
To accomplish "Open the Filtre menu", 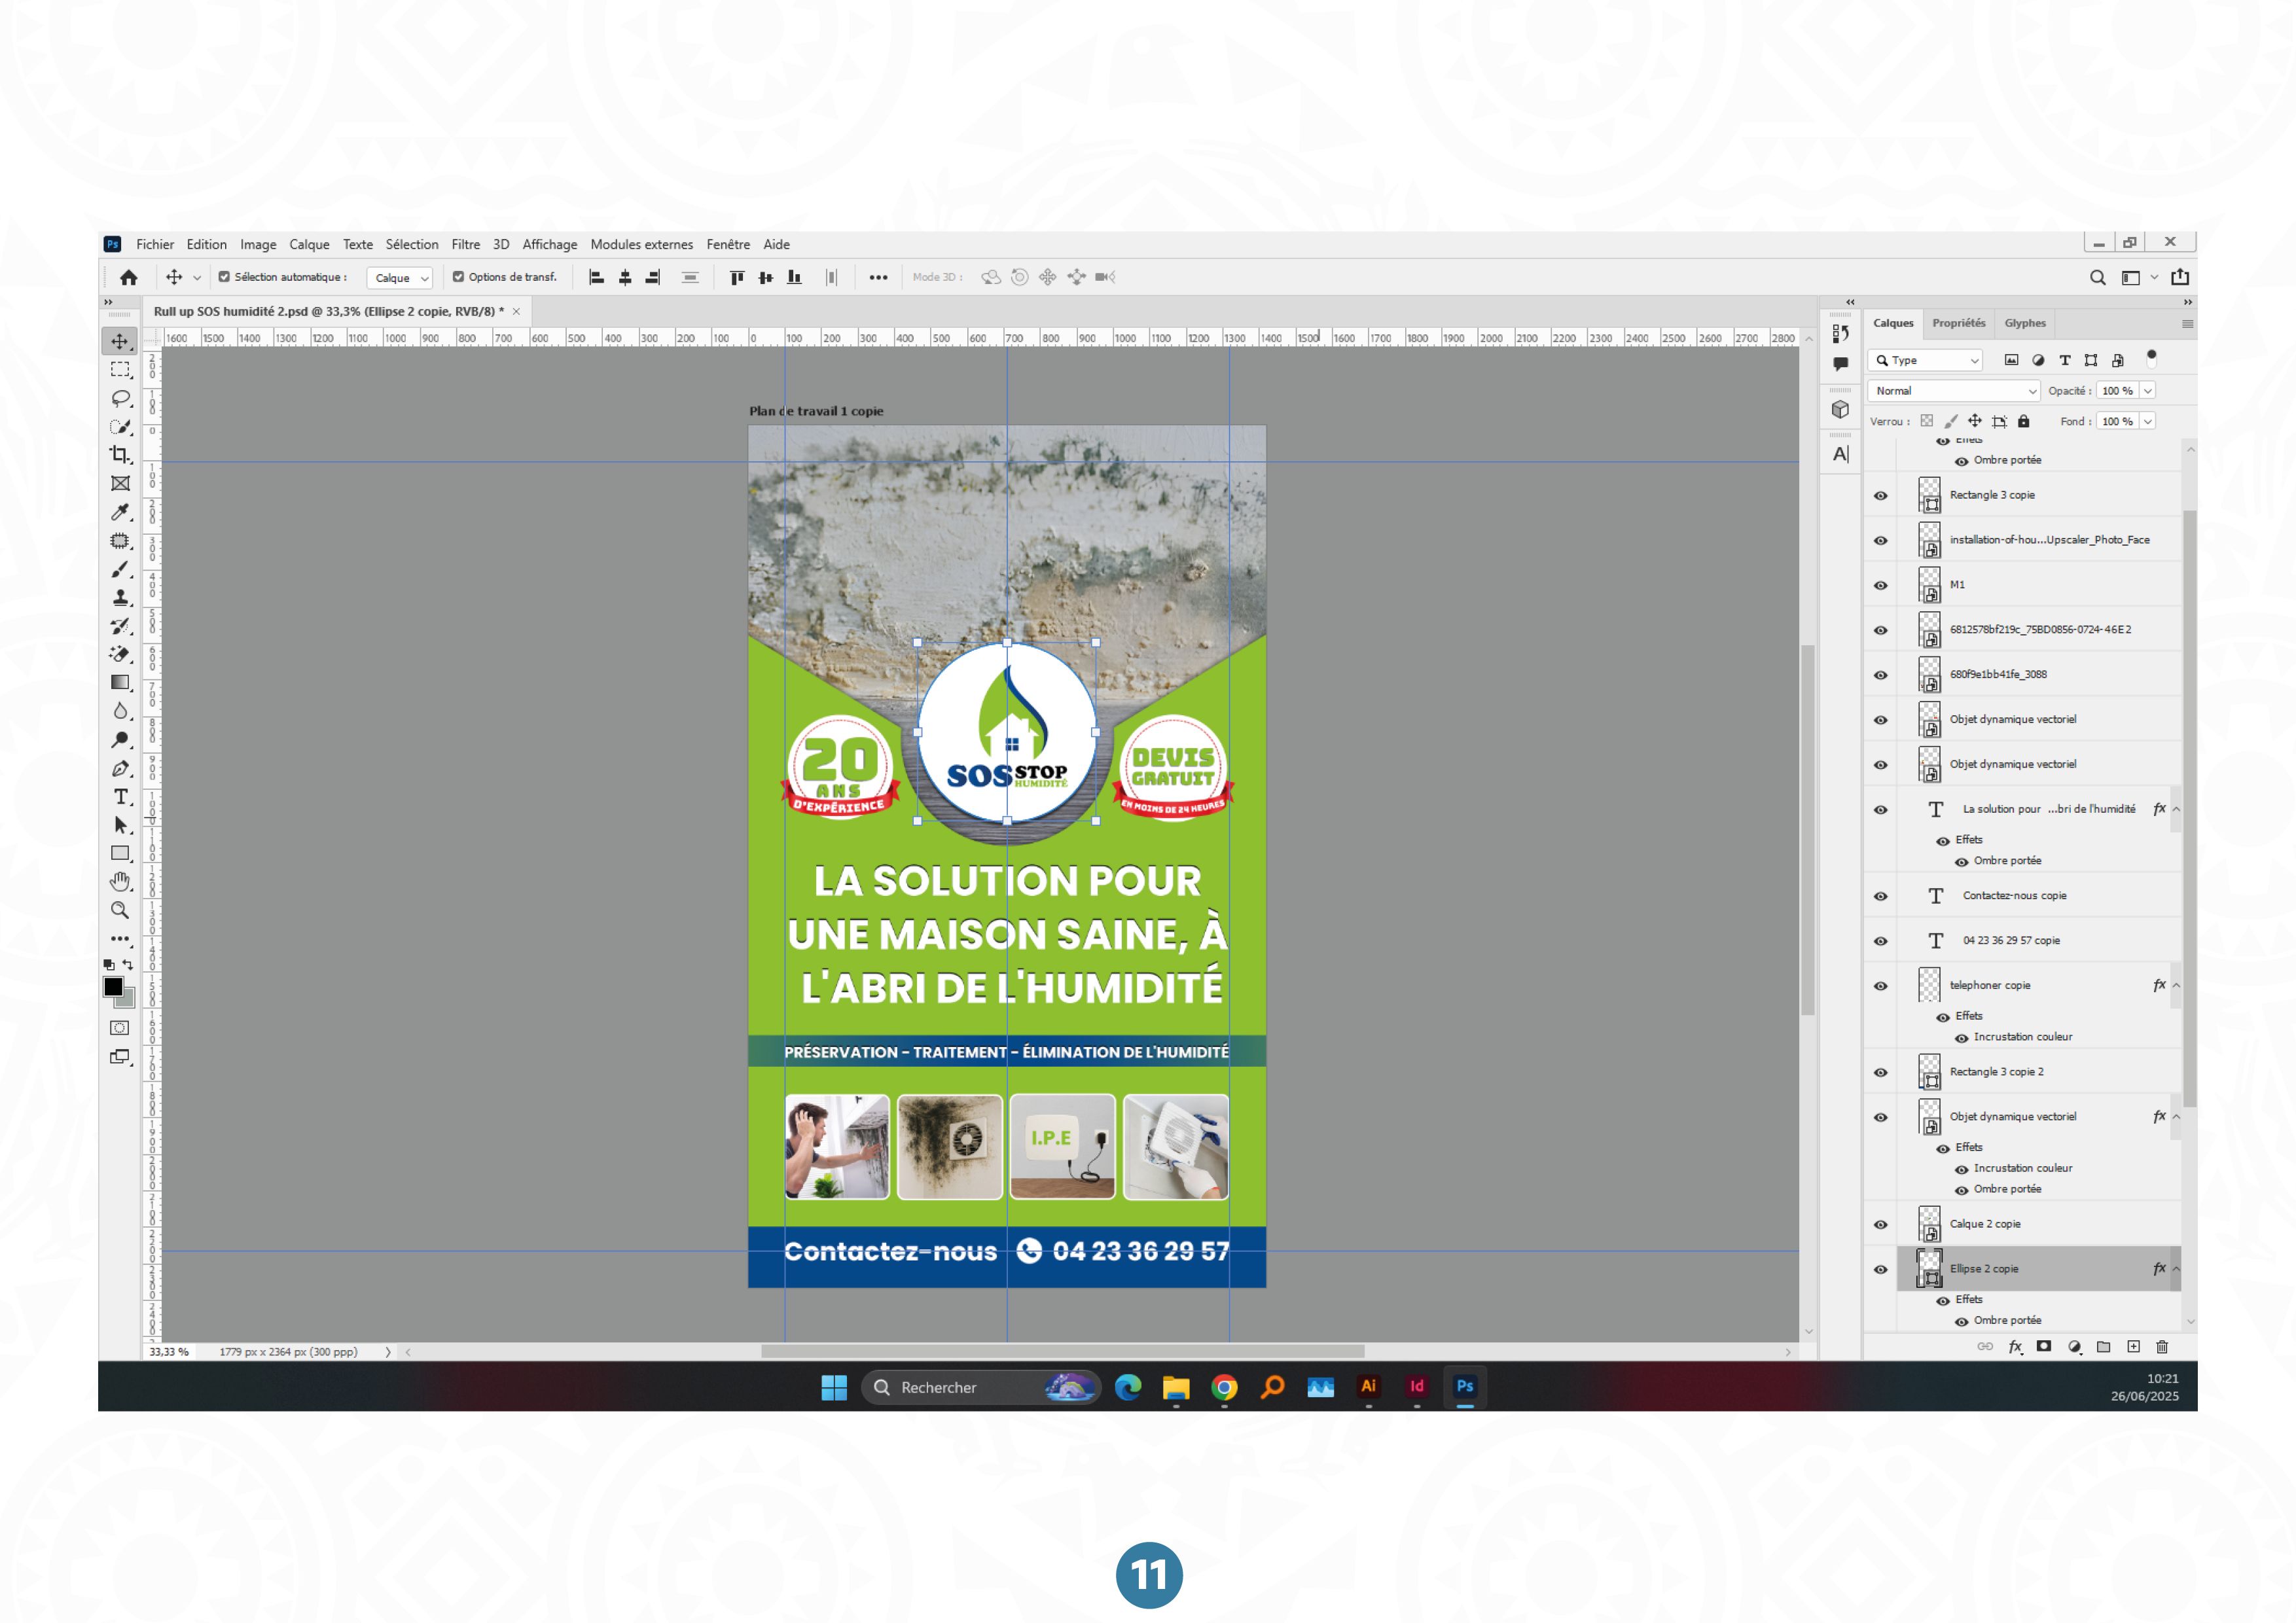I will (465, 244).
